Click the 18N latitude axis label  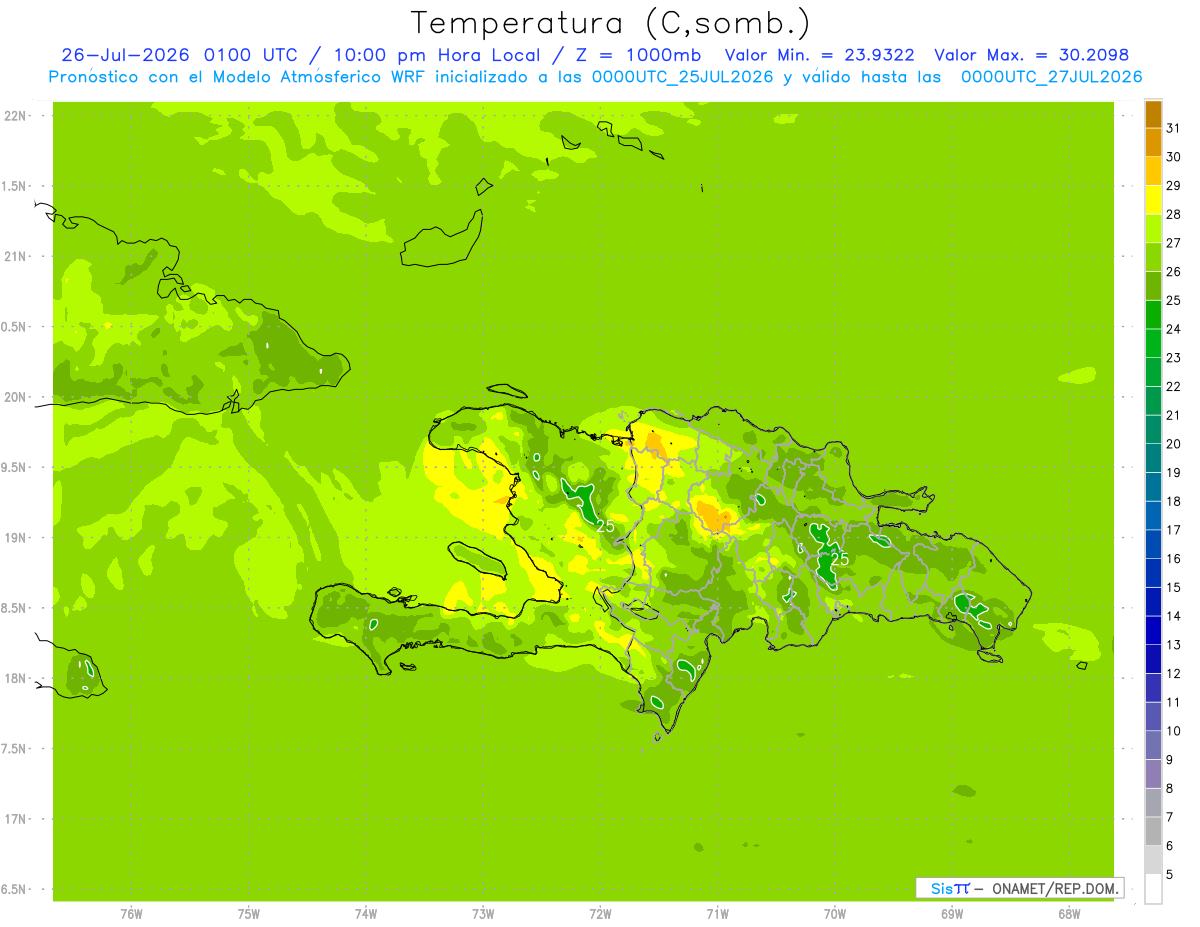coord(15,678)
